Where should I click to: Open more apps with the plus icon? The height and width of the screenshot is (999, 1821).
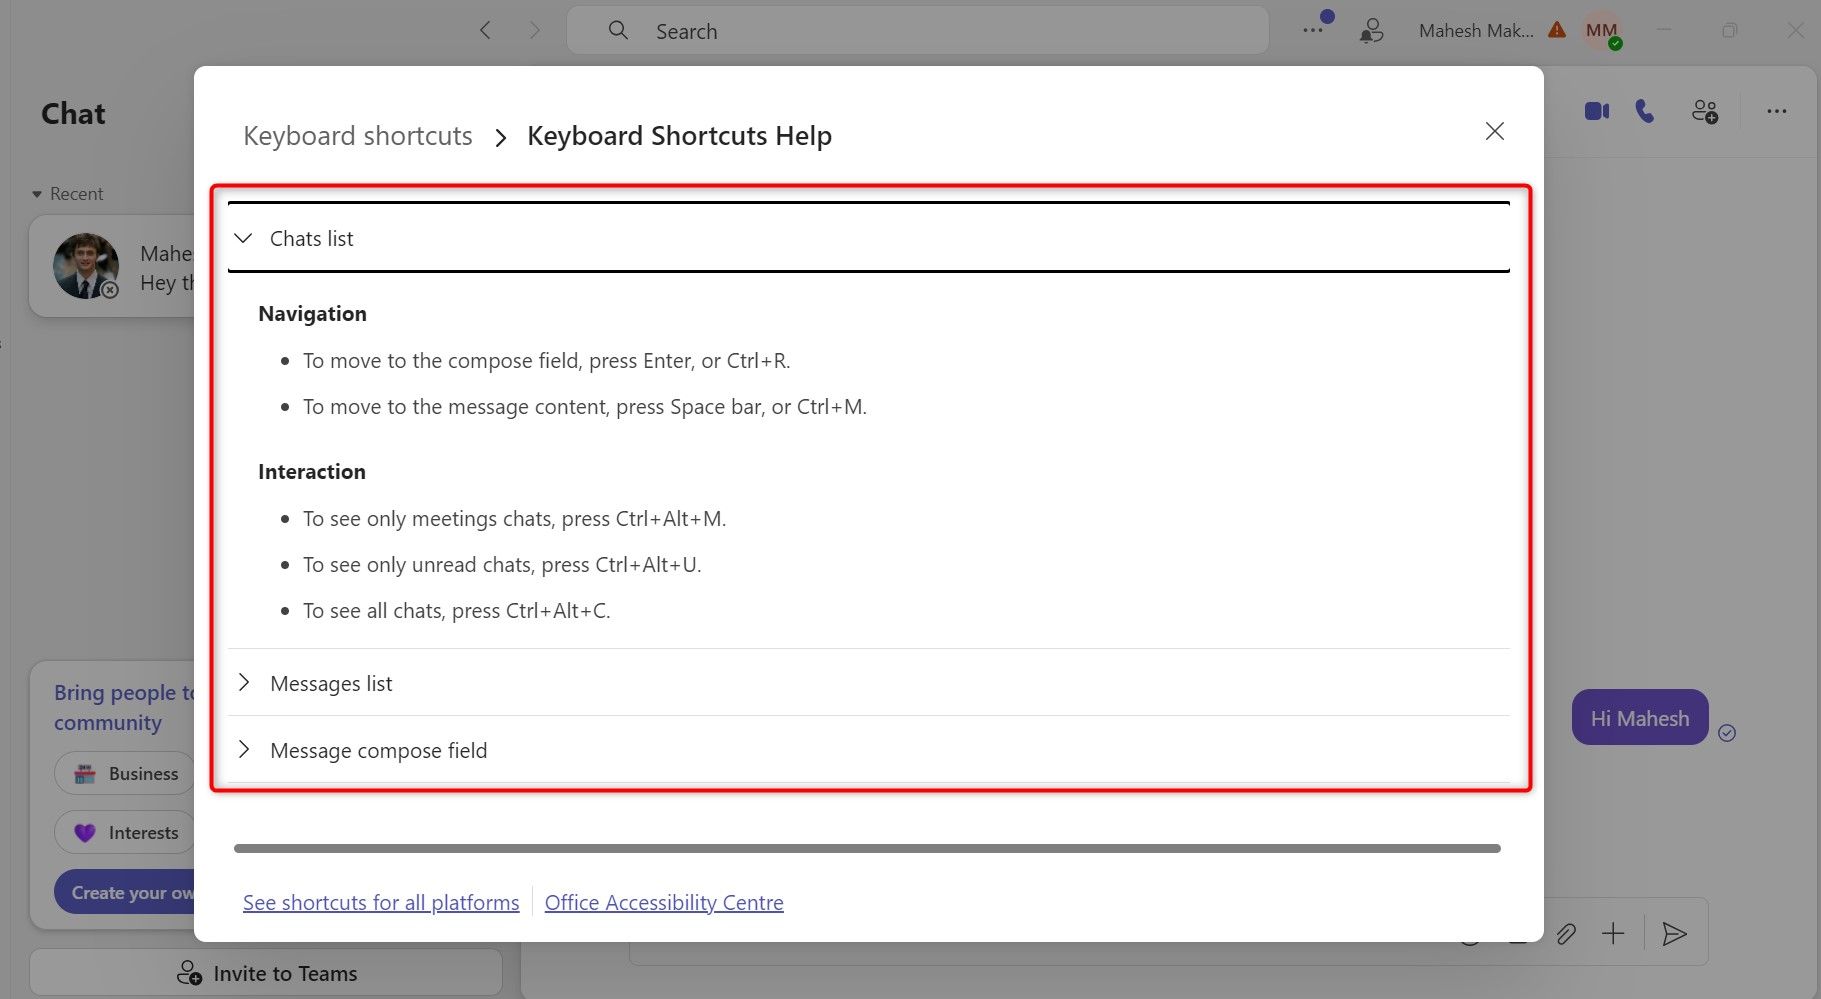coord(1613,933)
